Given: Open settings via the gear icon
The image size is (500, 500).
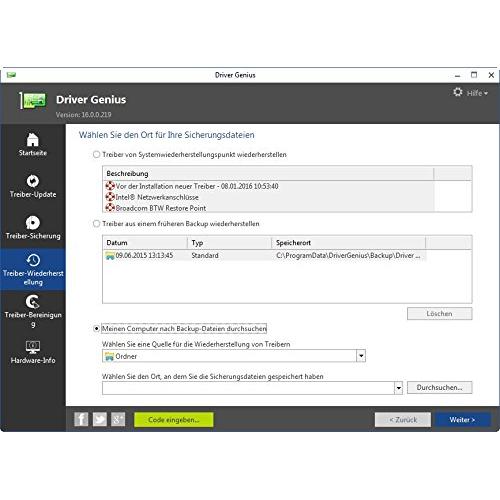Looking at the screenshot, I should [x=458, y=92].
